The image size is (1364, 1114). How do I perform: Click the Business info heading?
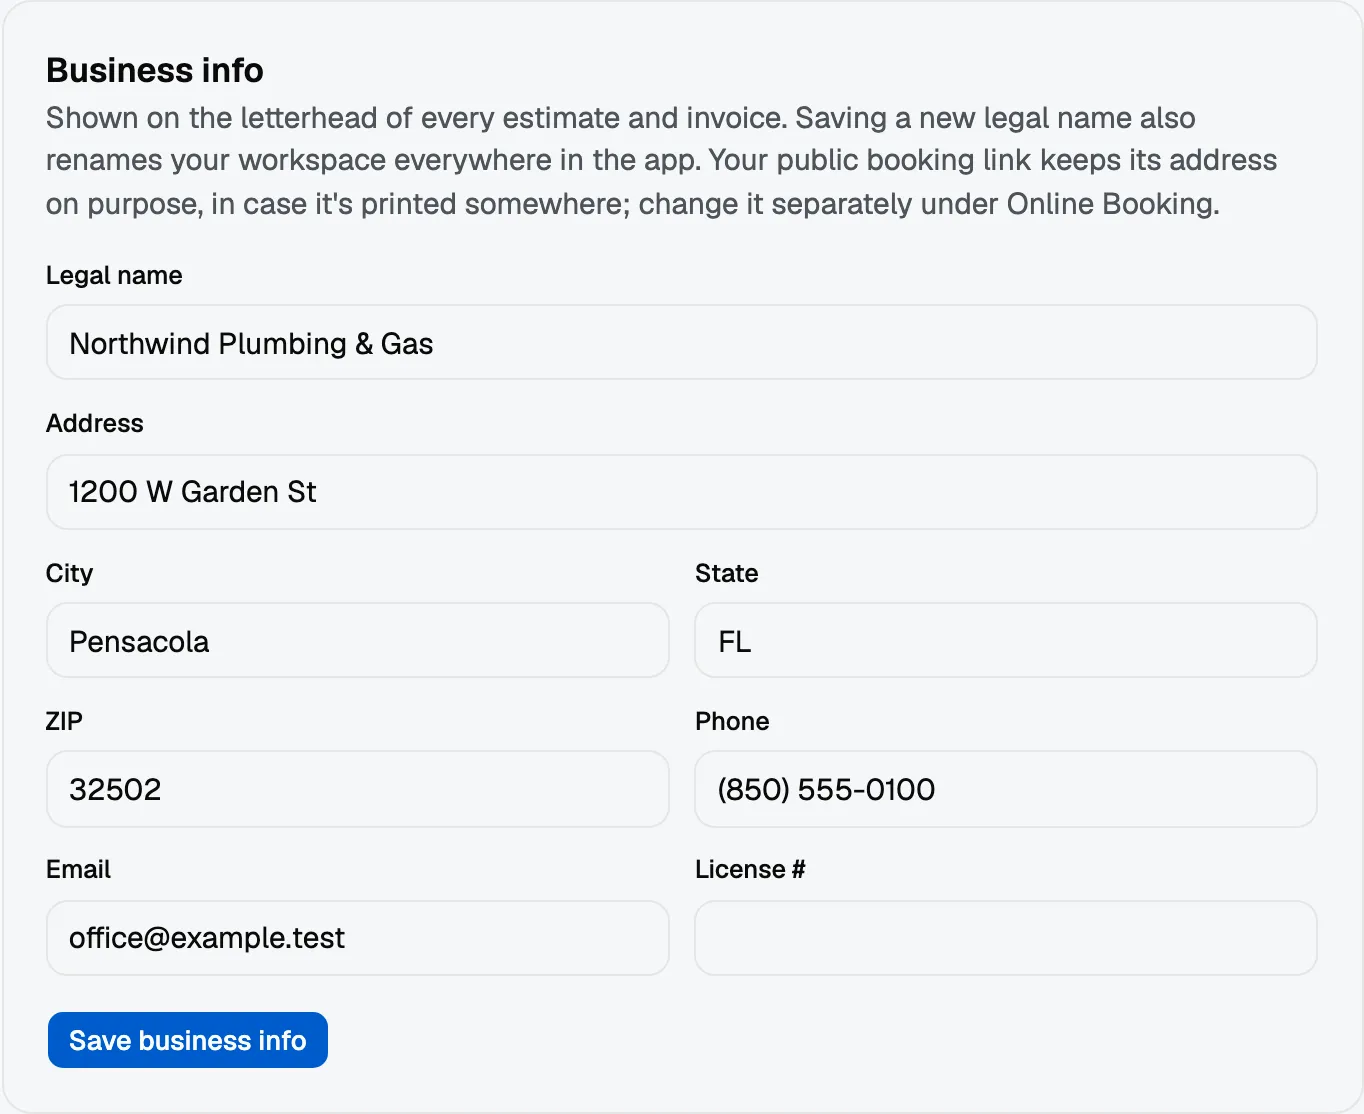pyautogui.click(x=155, y=70)
